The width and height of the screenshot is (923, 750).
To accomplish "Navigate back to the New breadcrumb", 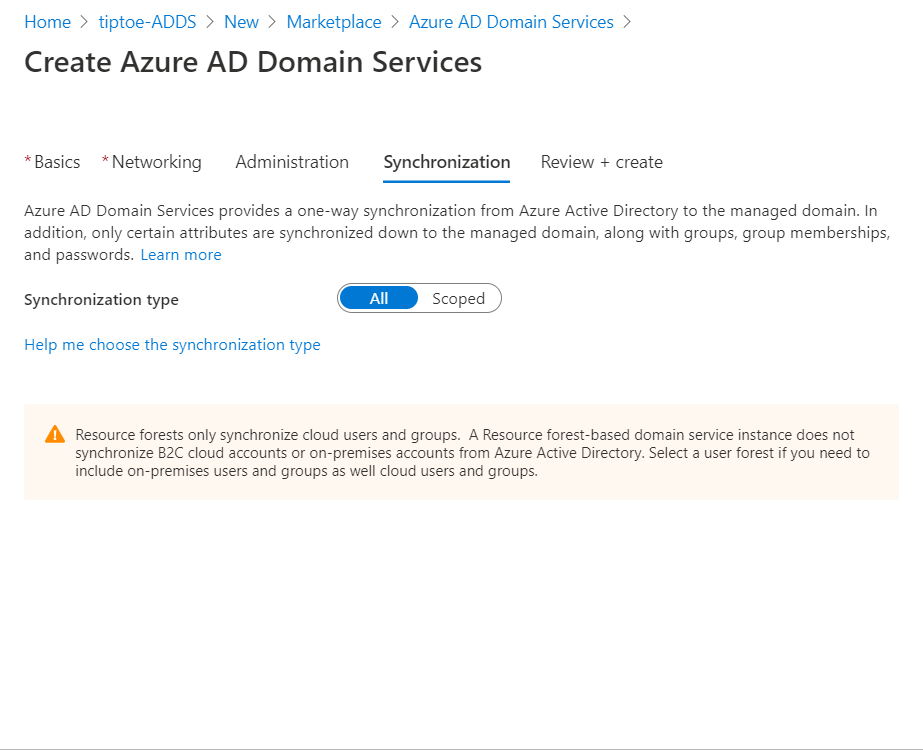I will (241, 22).
